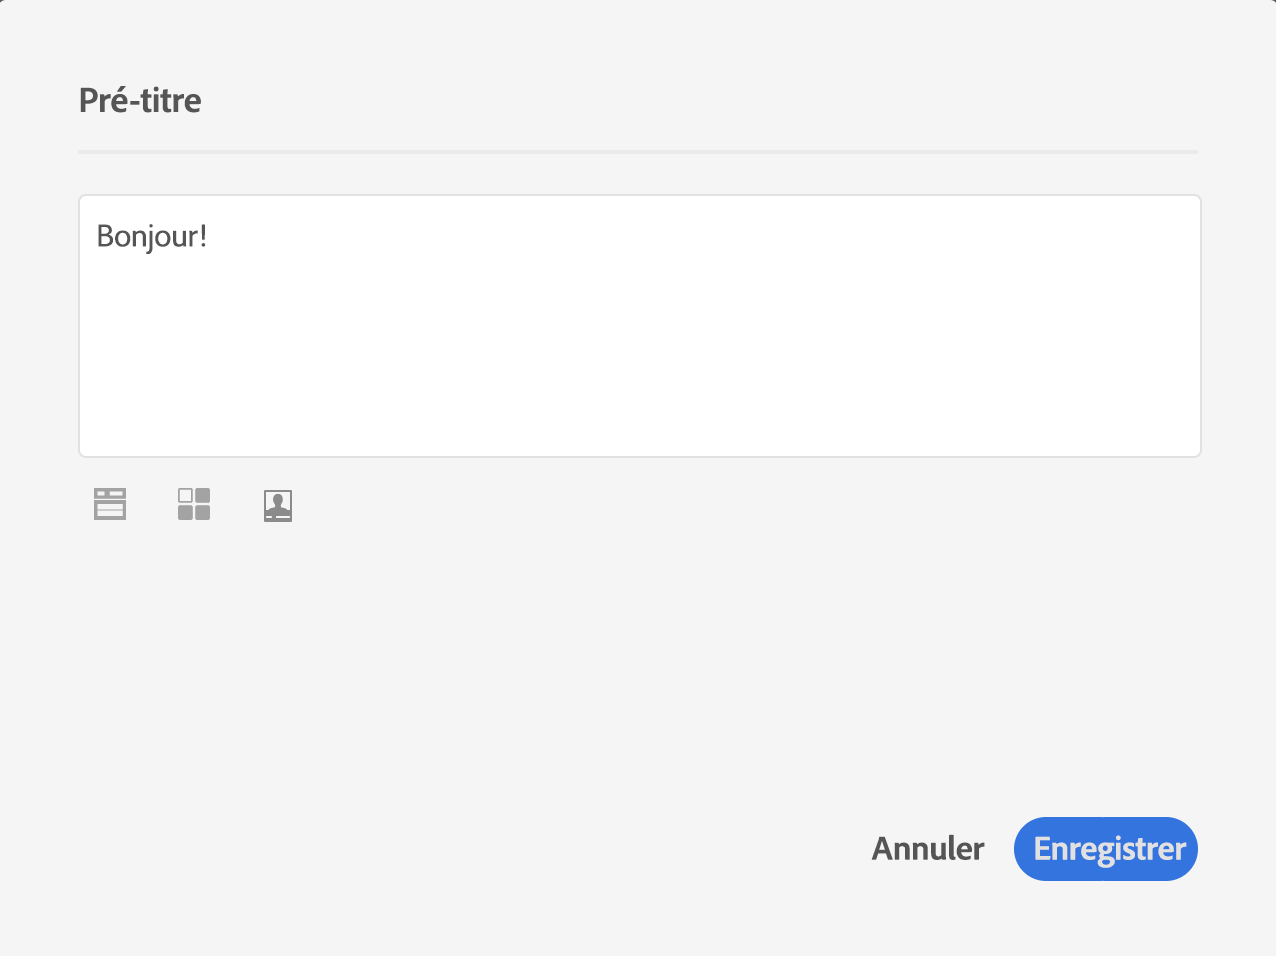This screenshot has width=1276, height=956.
Task: Click the Enregistrer button
Action: [1105, 849]
